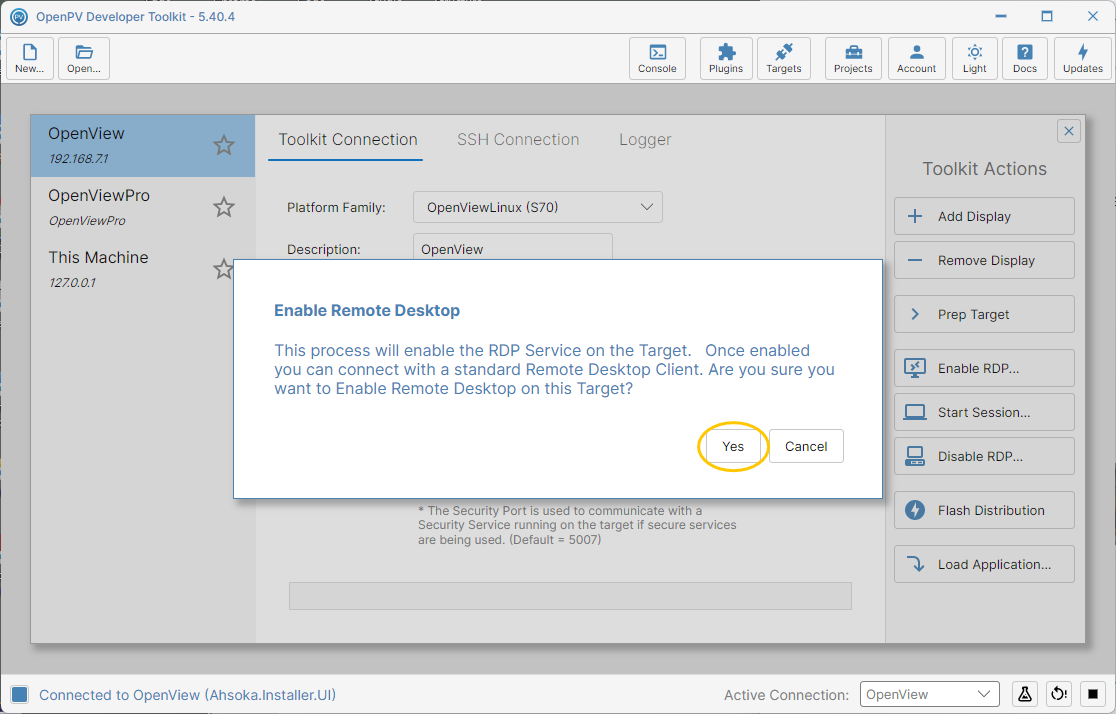Click the Load Application button
The width and height of the screenshot is (1116, 714).
984,565
